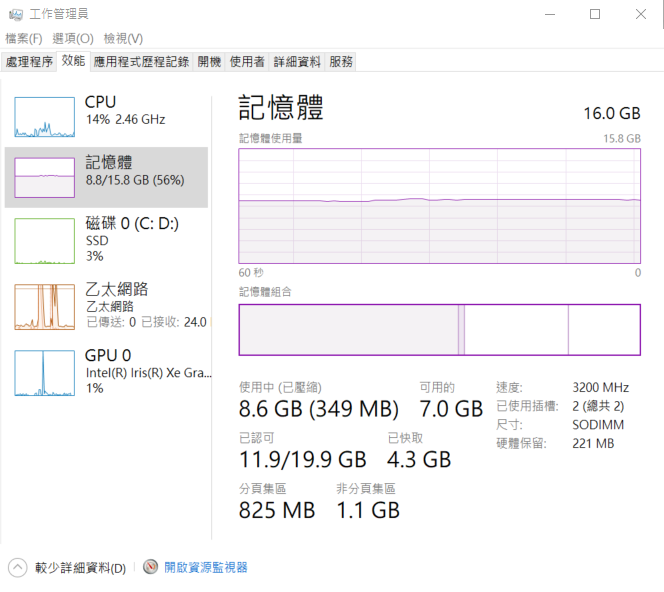Collapse view with 較少詳細資料 arrow icon
Viewport: 664px width, 592px height.
(x=17, y=567)
